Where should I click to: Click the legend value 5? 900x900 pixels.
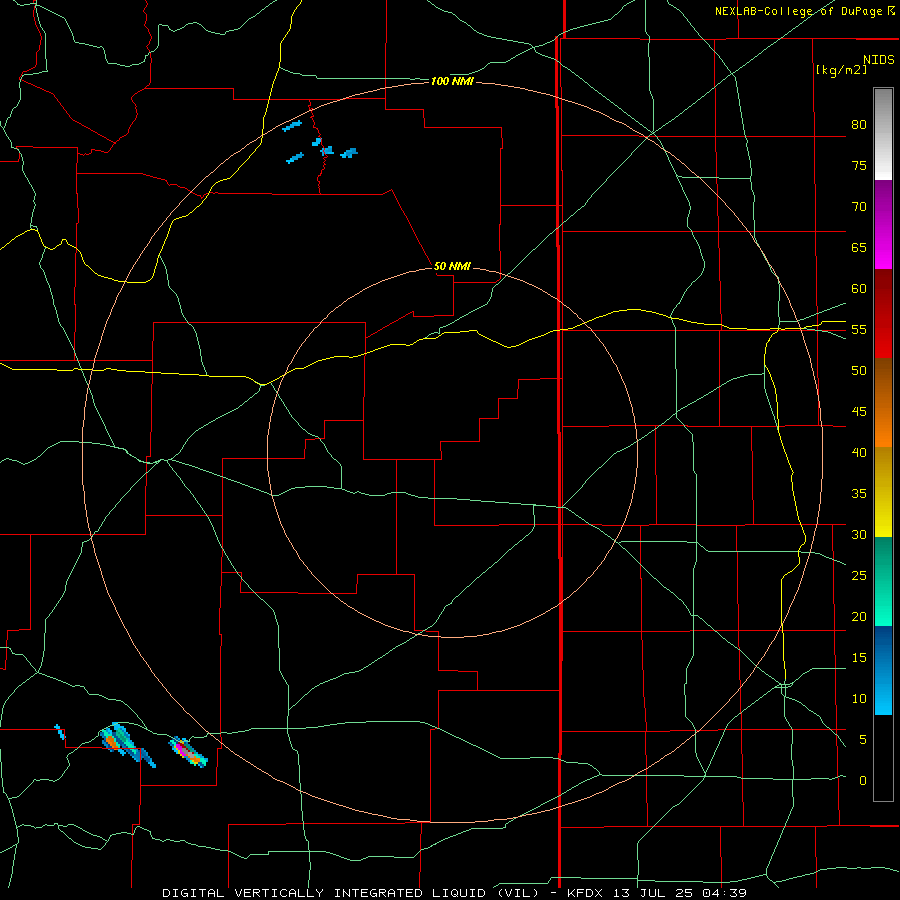pyautogui.click(x=863, y=740)
